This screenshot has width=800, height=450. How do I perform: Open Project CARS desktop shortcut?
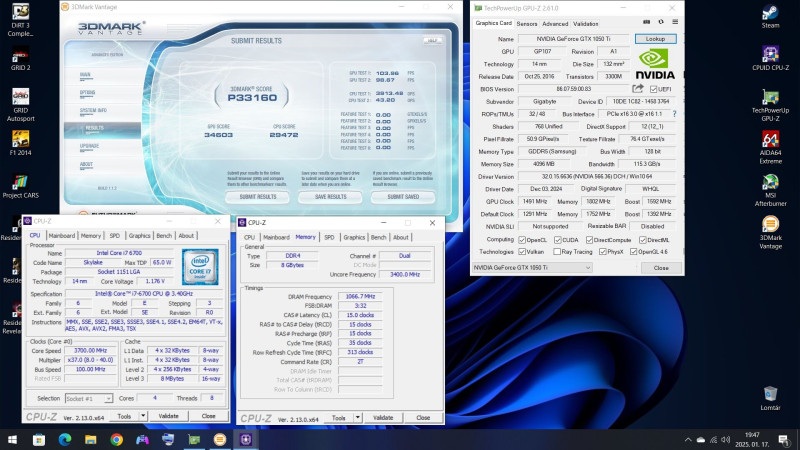coord(20,186)
